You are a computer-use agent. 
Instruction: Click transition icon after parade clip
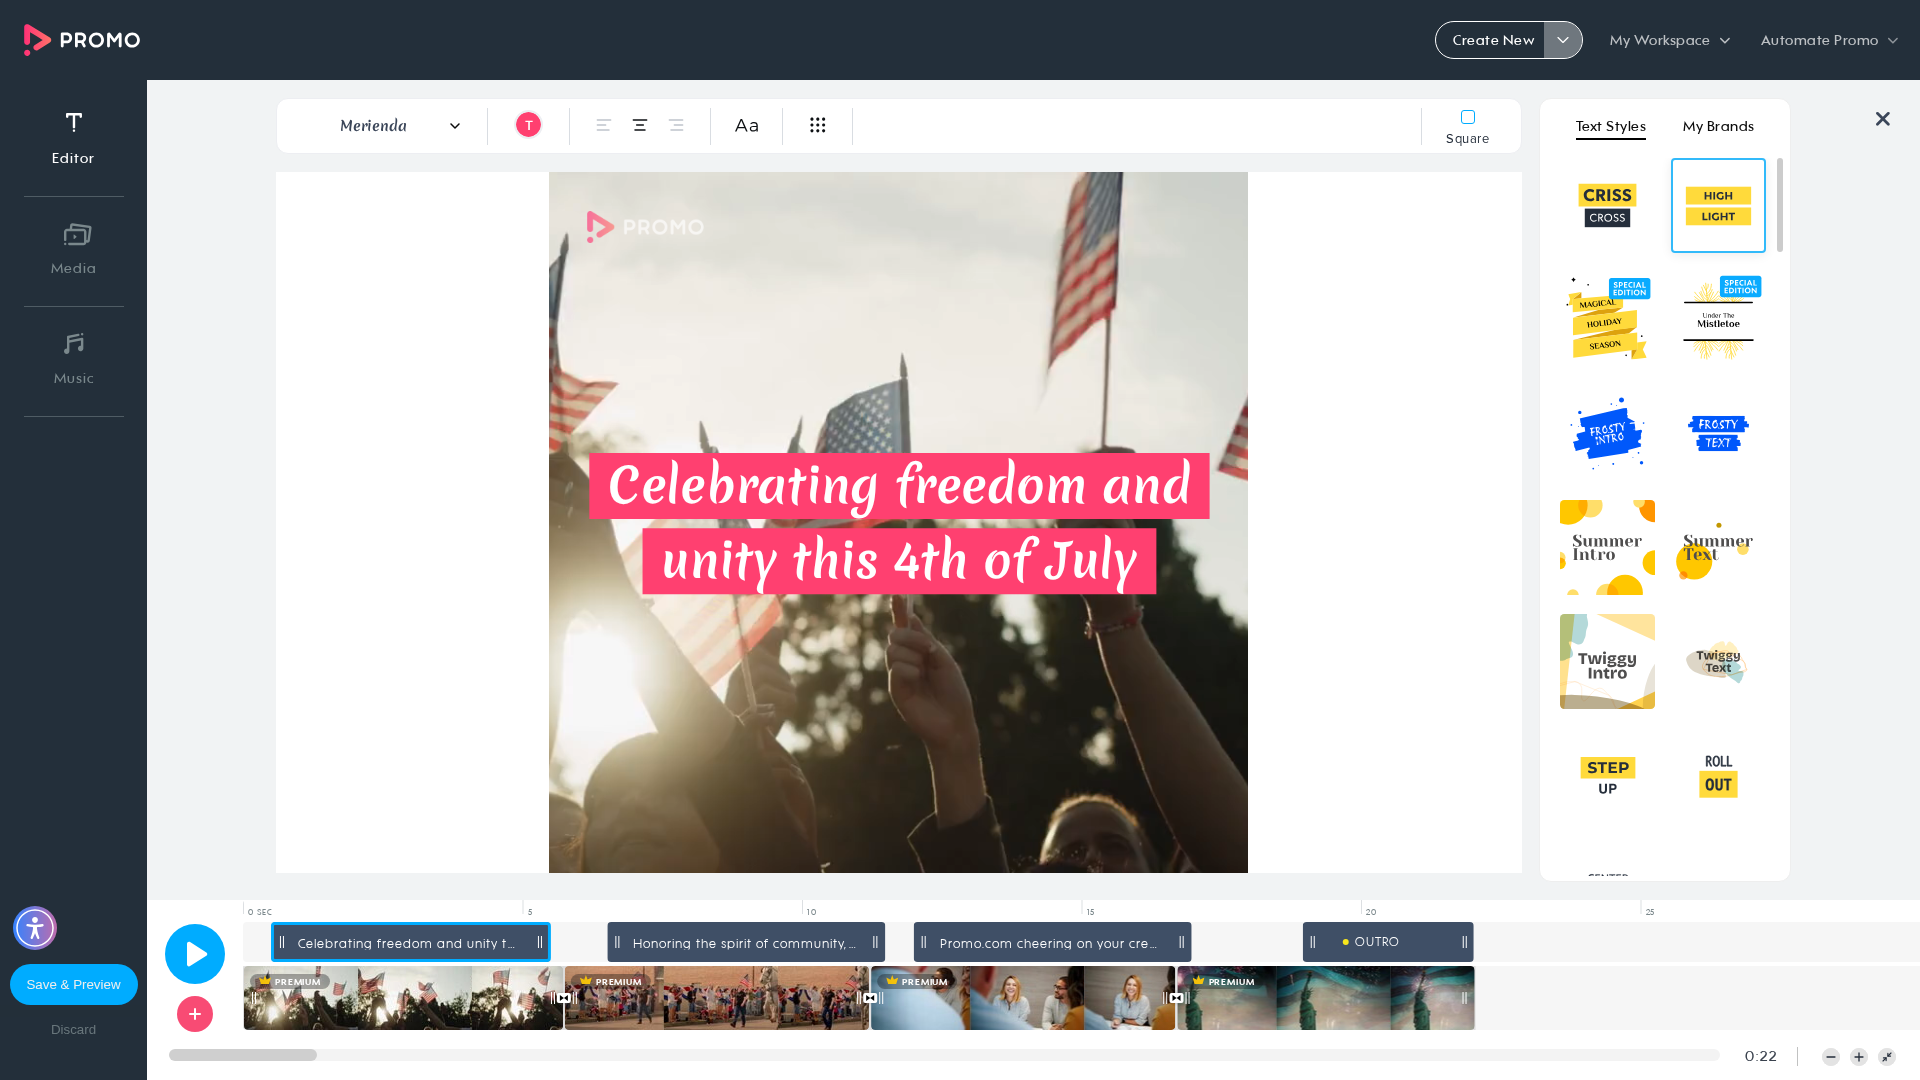pos(870,998)
